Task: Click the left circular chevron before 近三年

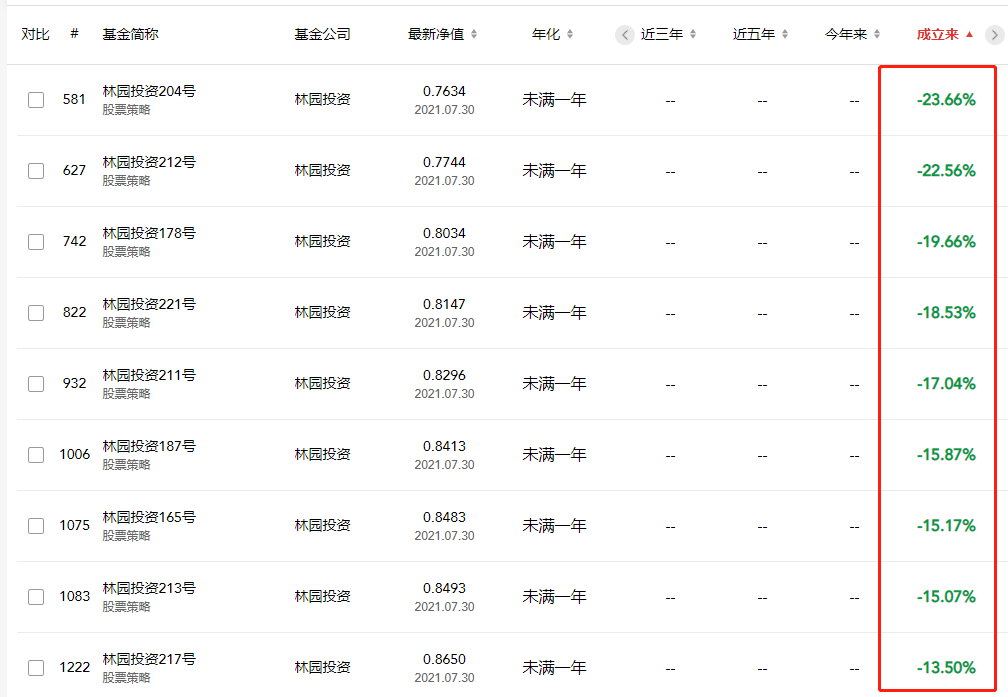Action: [x=624, y=33]
